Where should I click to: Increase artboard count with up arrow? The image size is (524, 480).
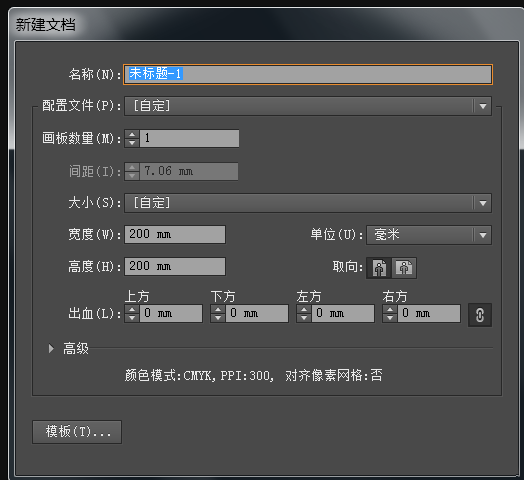click(132, 134)
